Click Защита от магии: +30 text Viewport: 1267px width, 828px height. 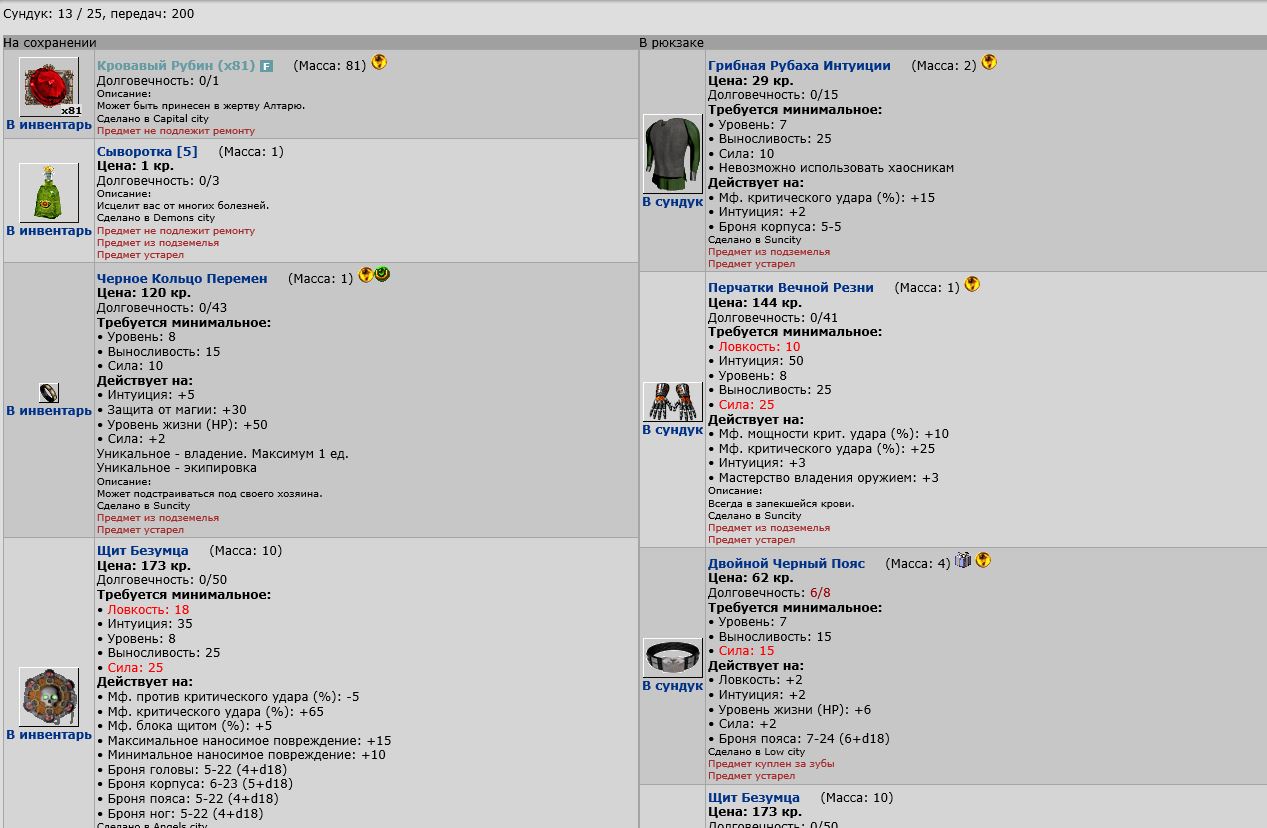tap(177, 410)
